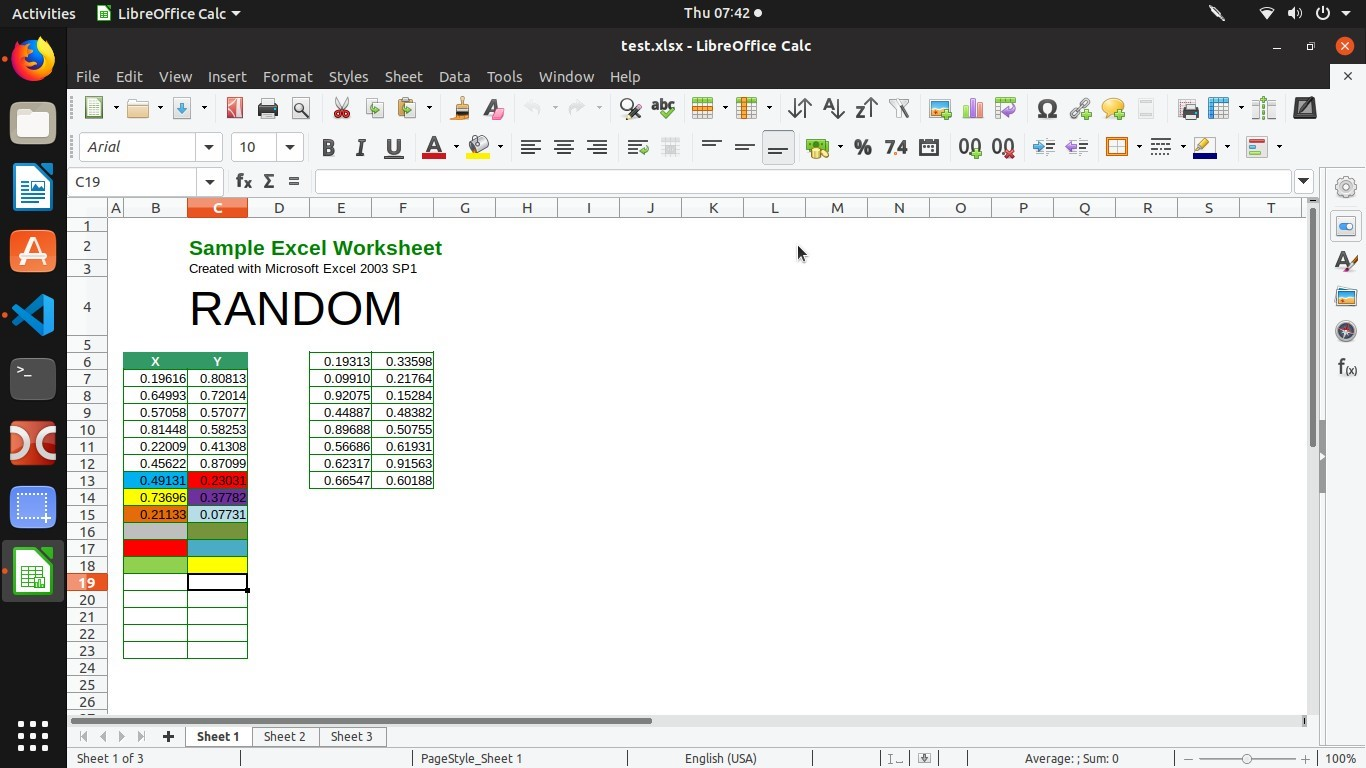Click the Clone Formatting paintbrush icon
Viewport: 1366px width, 768px height.
point(461,108)
